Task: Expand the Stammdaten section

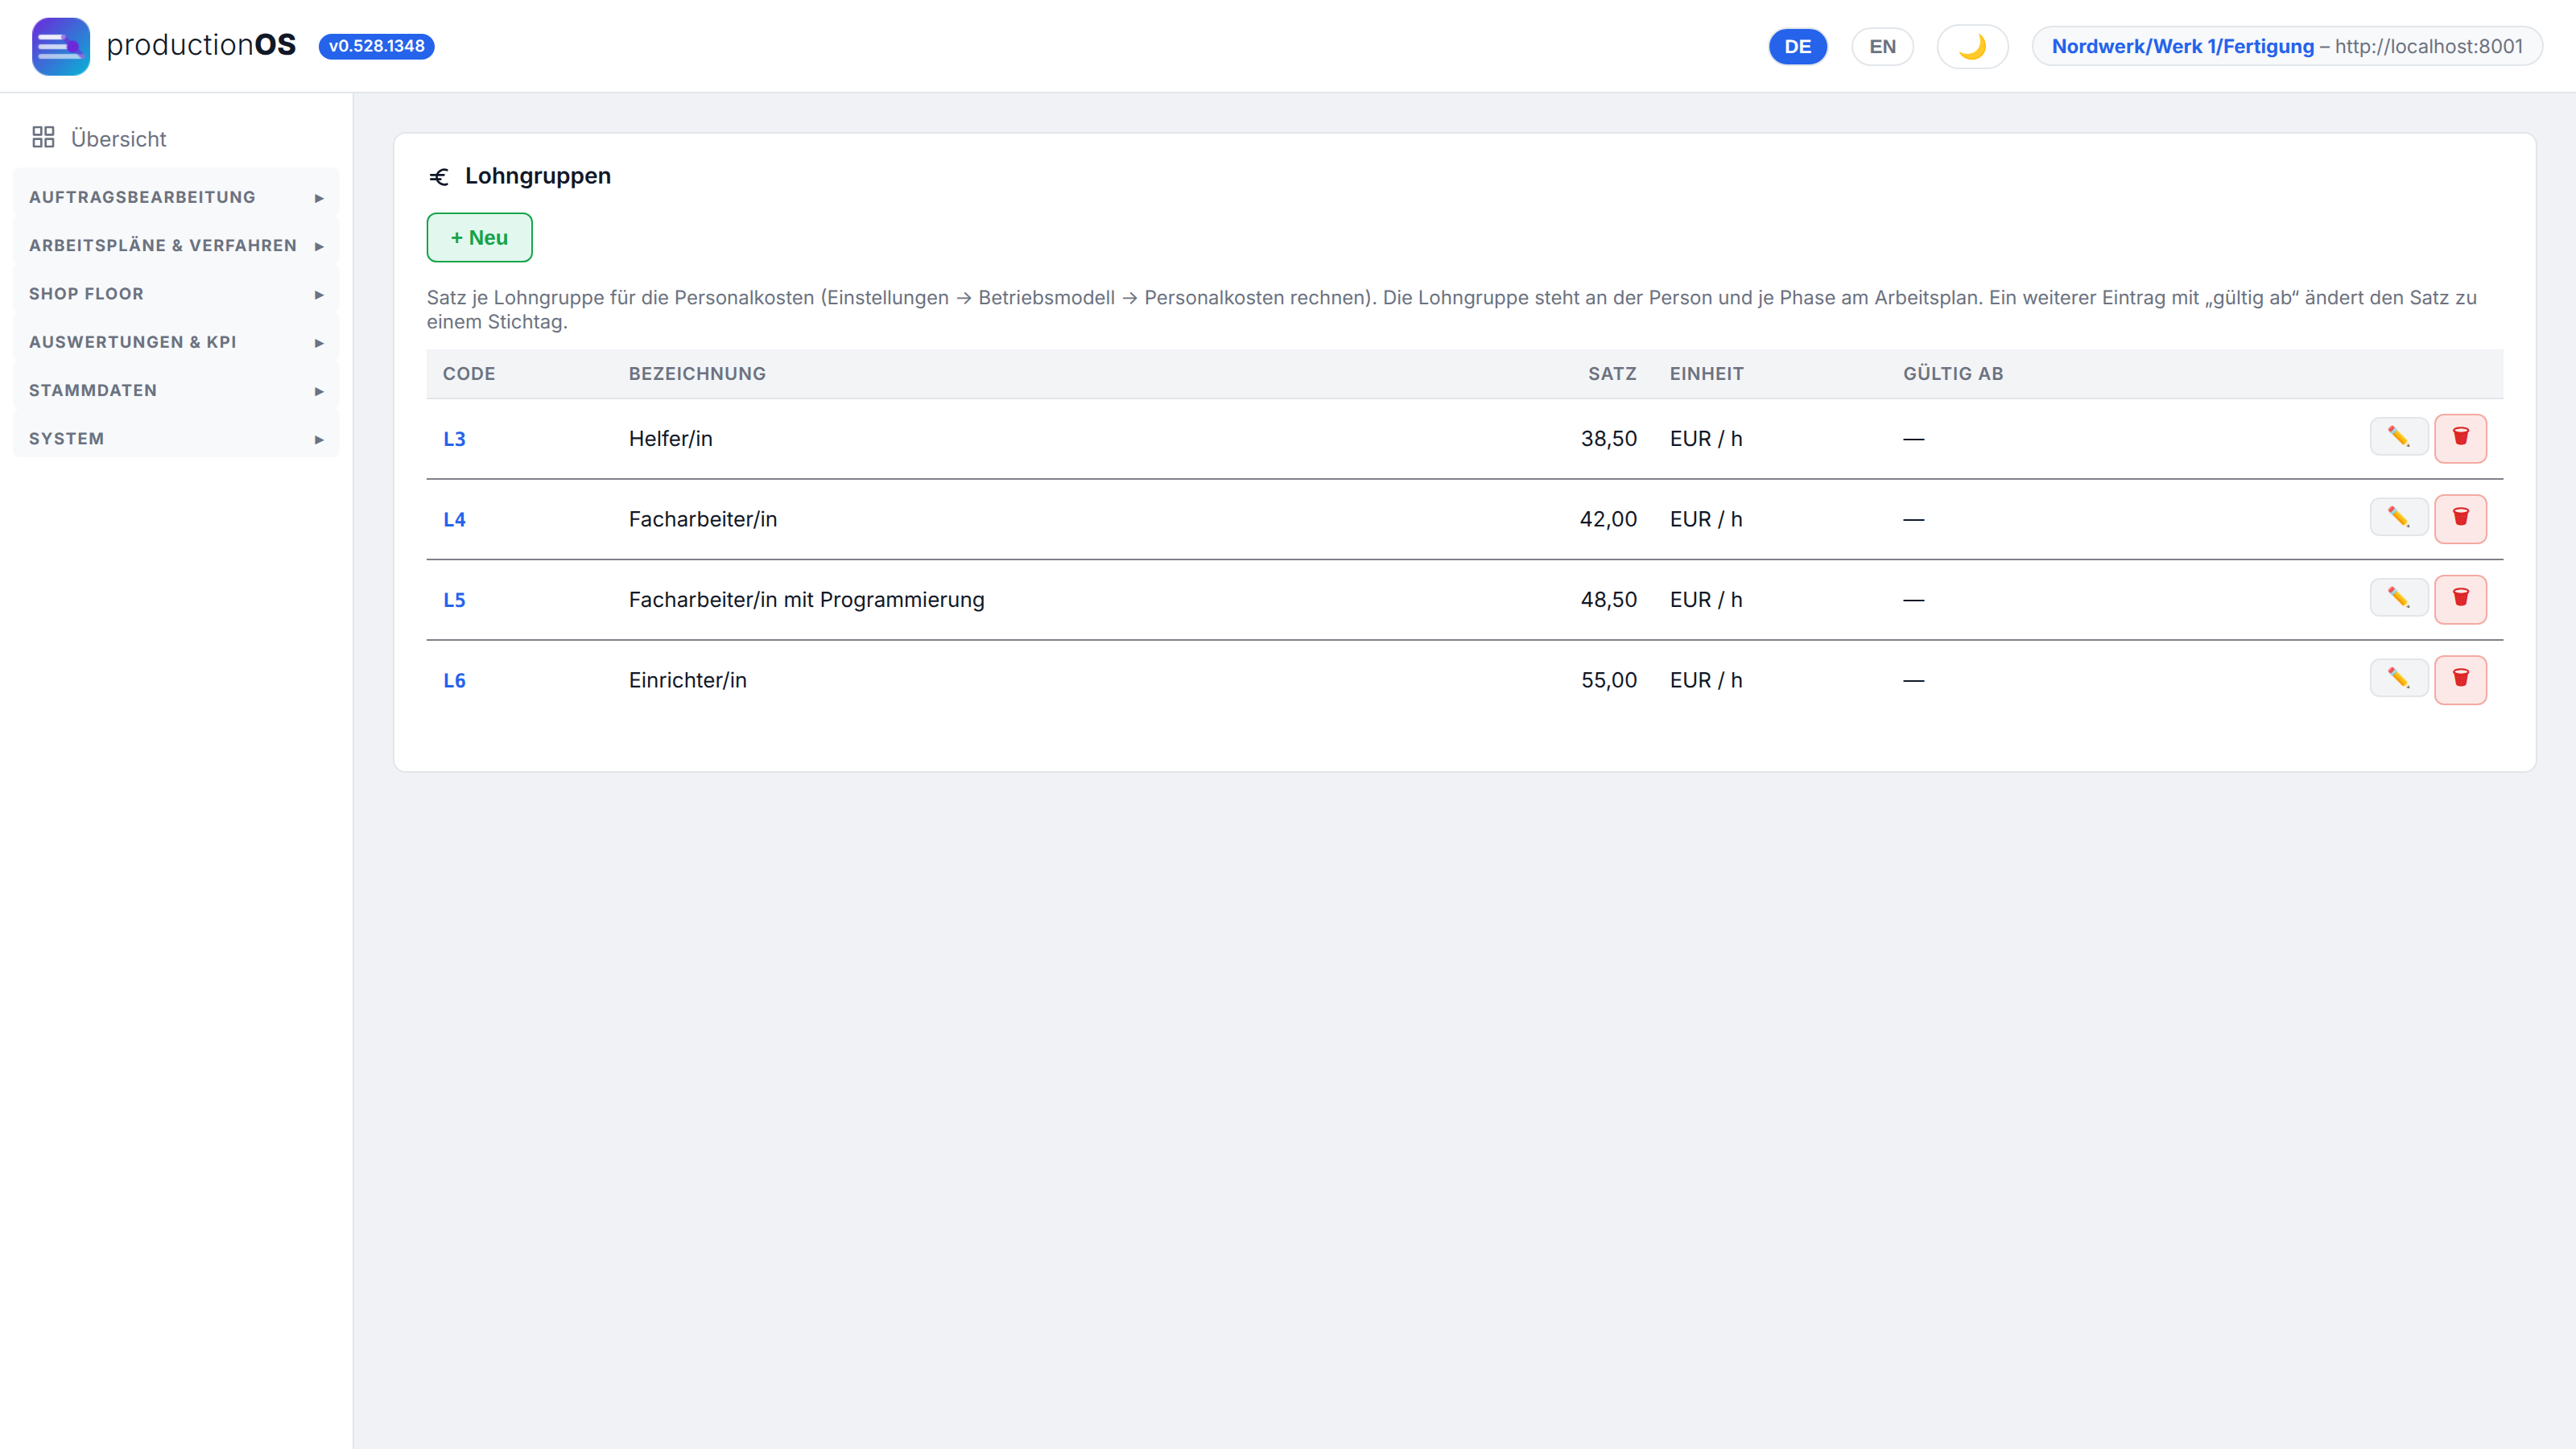Action: click(x=176, y=390)
